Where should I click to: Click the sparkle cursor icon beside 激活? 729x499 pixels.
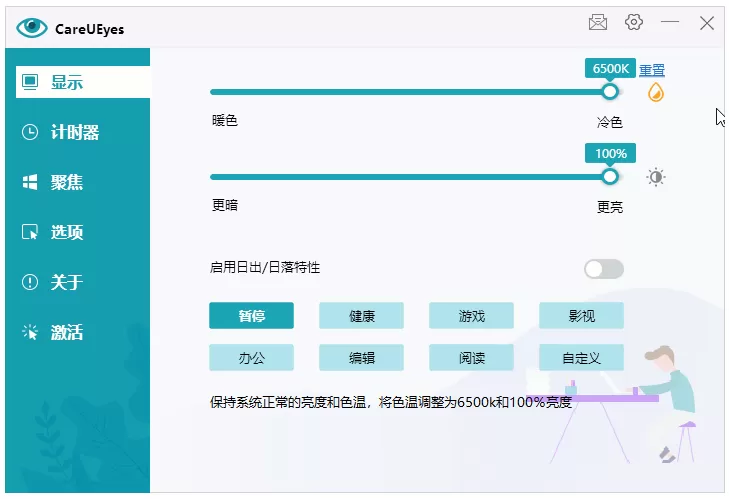[30, 332]
